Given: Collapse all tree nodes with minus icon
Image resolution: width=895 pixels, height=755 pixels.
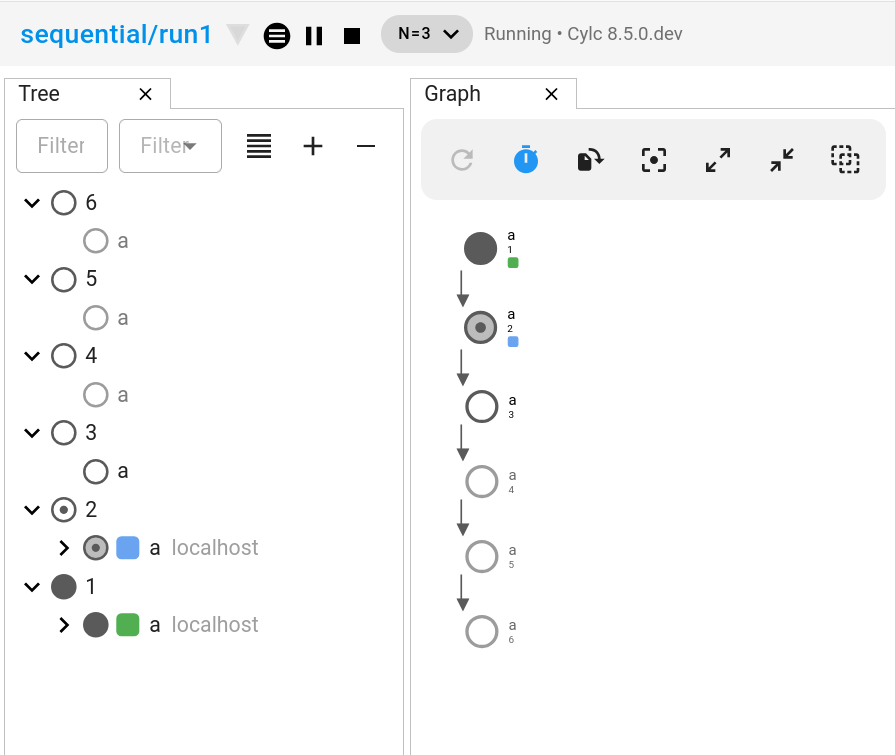Looking at the screenshot, I should point(366,146).
